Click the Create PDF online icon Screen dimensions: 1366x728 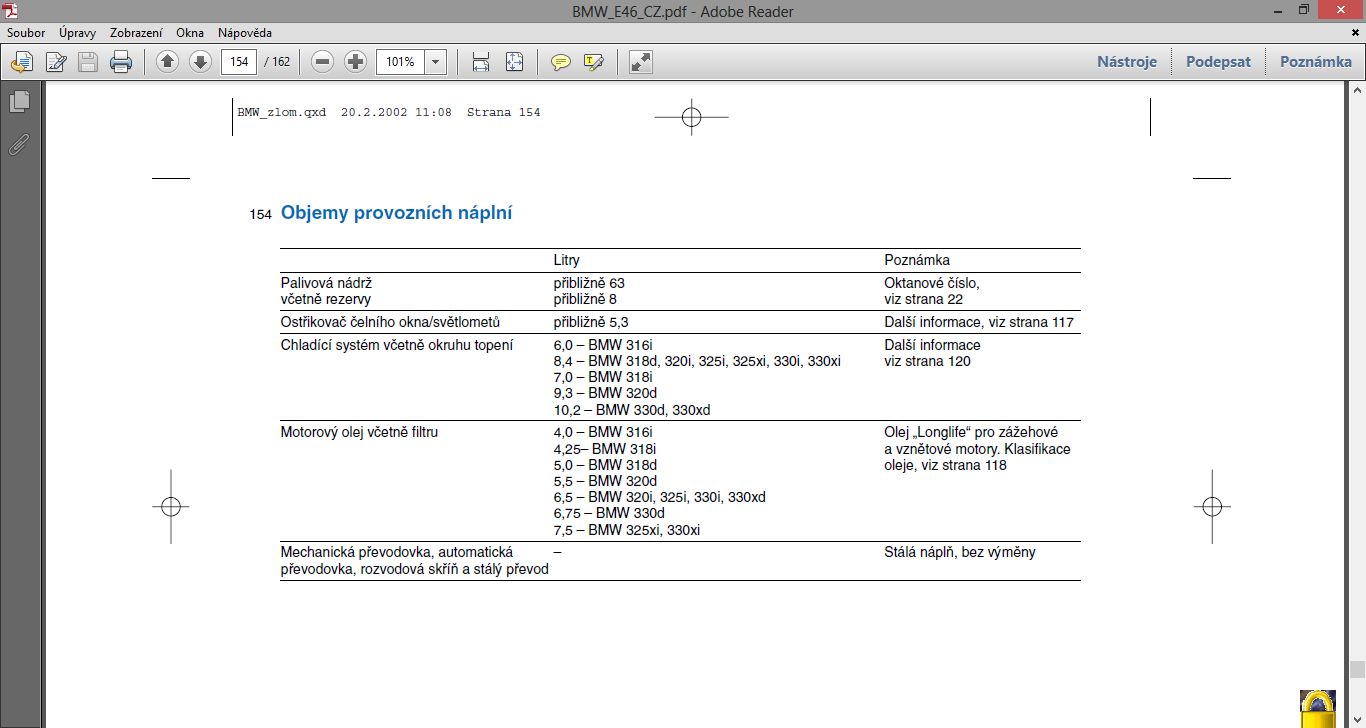pyautogui.click(x=21, y=62)
